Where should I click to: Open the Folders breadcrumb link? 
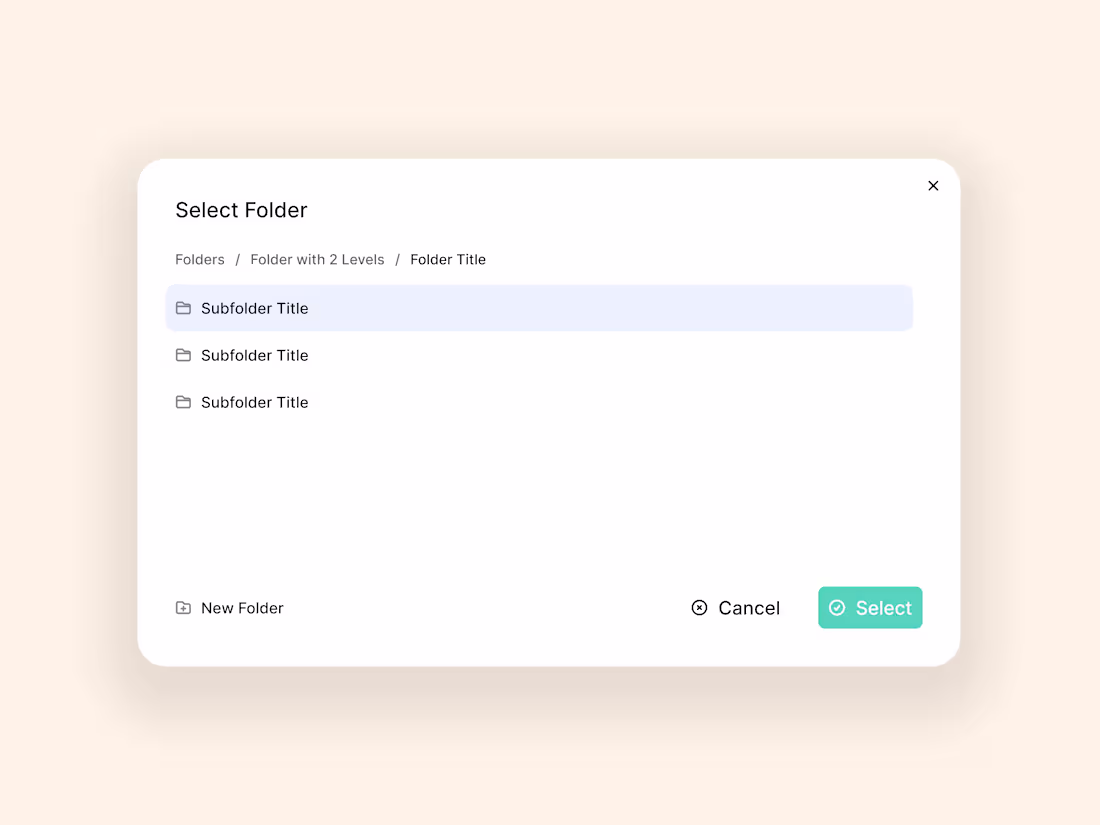point(199,259)
